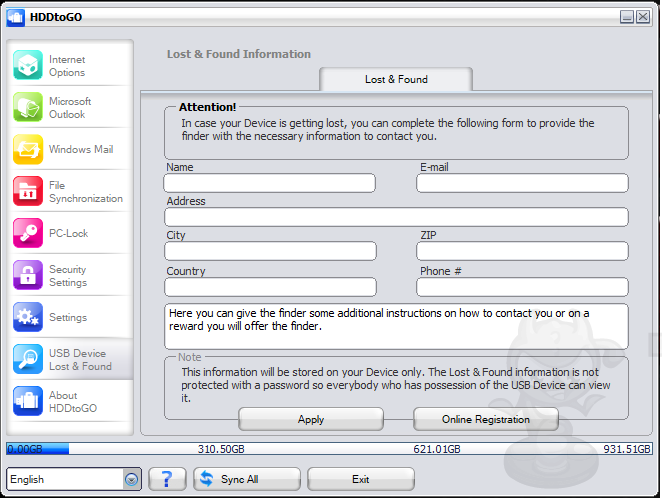The width and height of the screenshot is (662, 498).
Task: Open PC-Lock sidebar label
Action: [x=68, y=233]
